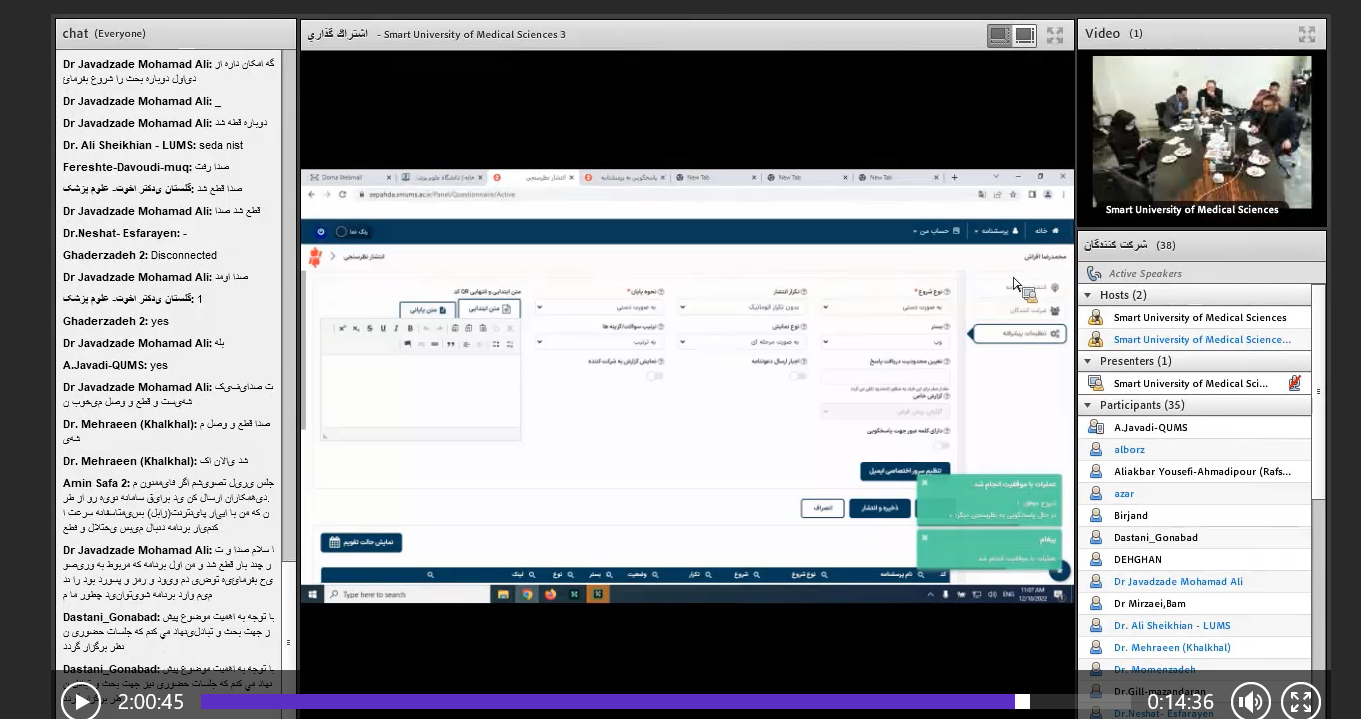The height and width of the screenshot is (721, 1361).
Task: Select participant Dastani_Gonabad in attendee list
Action: click(1195, 538)
